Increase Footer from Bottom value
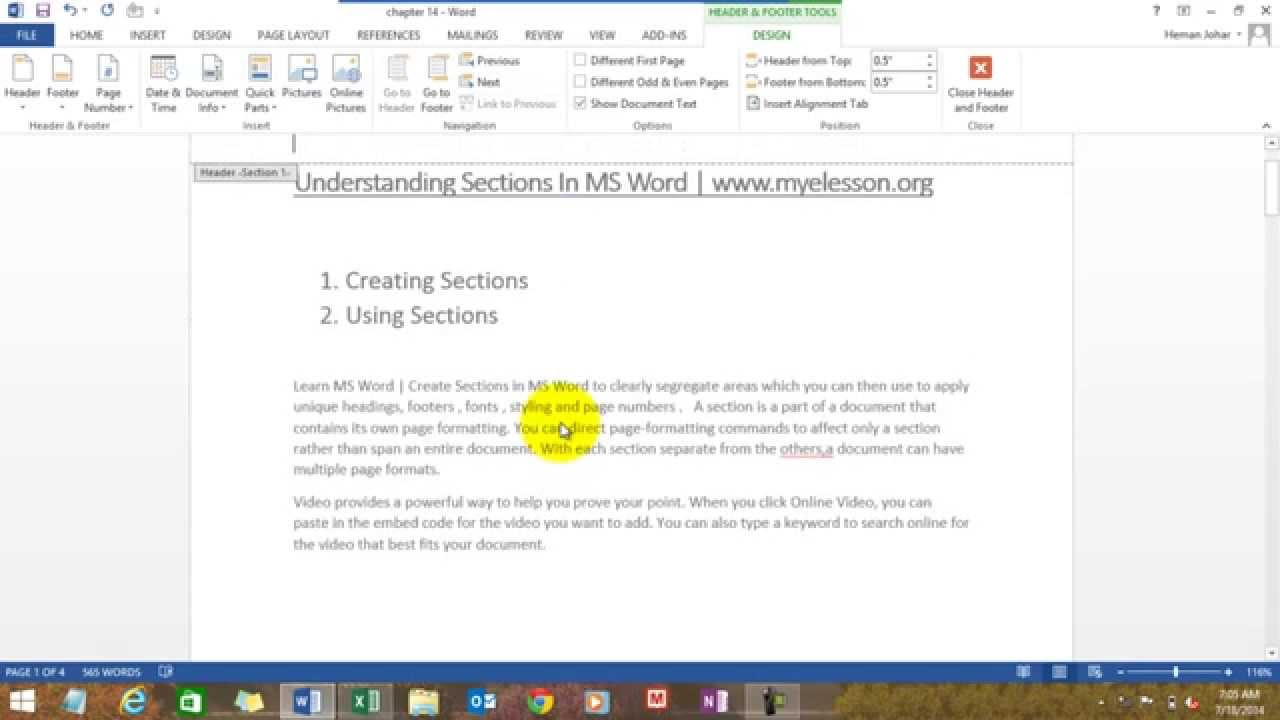The width and height of the screenshot is (1280, 720). click(929, 78)
